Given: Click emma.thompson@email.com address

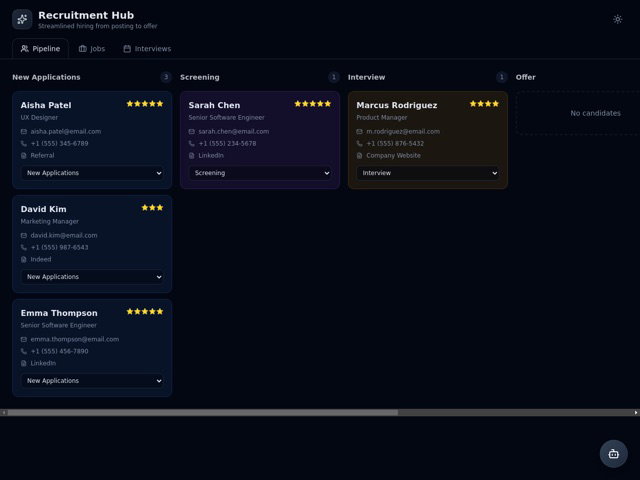Looking at the screenshot, I should [x=75, y=339].
